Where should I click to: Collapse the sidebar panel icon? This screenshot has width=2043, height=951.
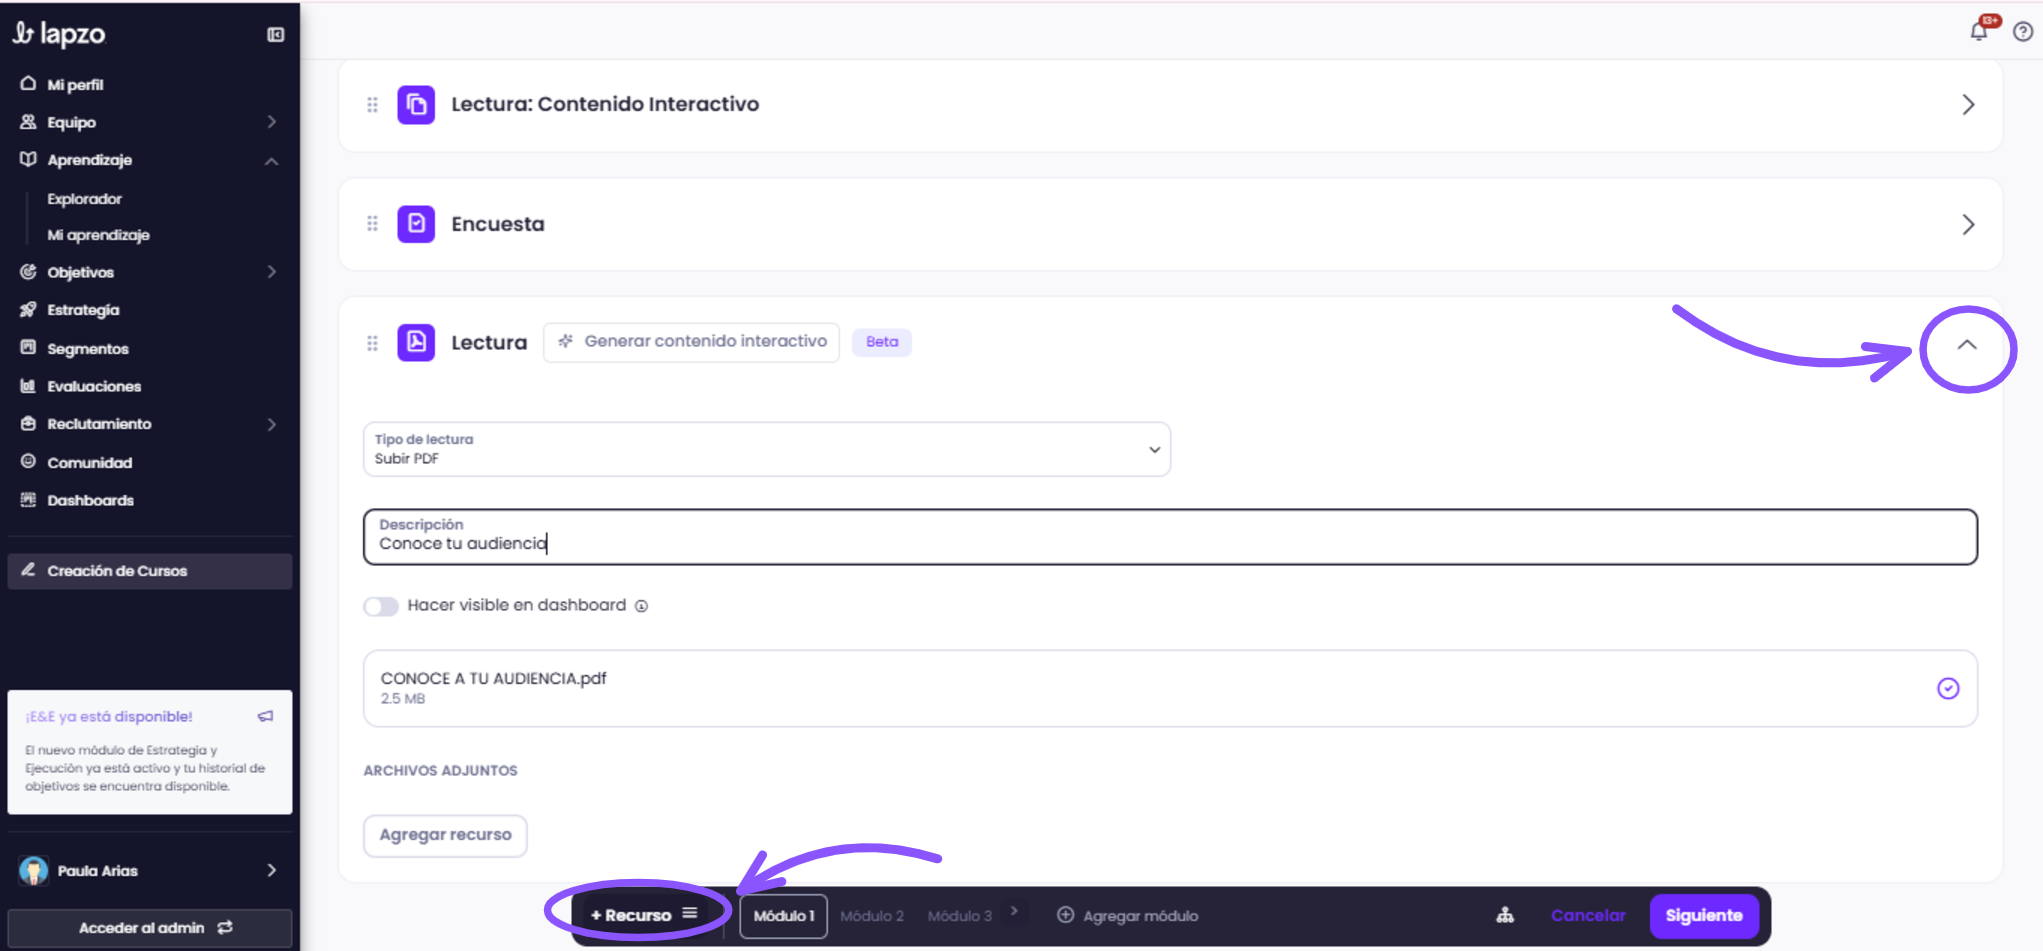coord(276,35)
